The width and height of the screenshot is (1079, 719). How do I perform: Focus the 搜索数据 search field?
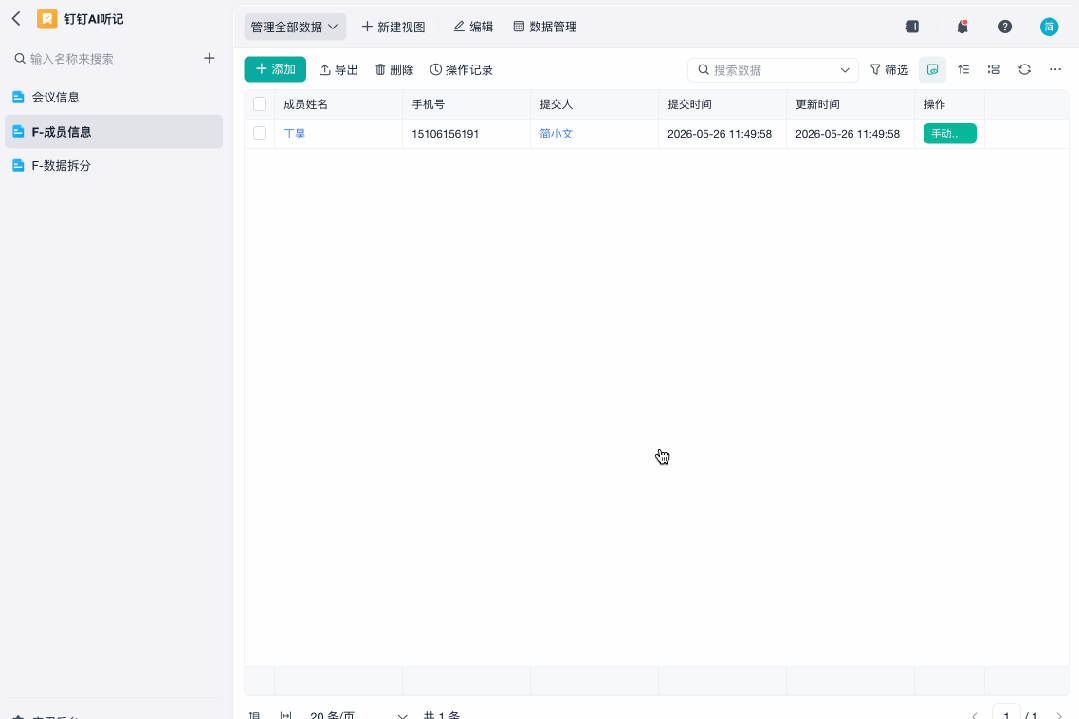click(772, 70)
